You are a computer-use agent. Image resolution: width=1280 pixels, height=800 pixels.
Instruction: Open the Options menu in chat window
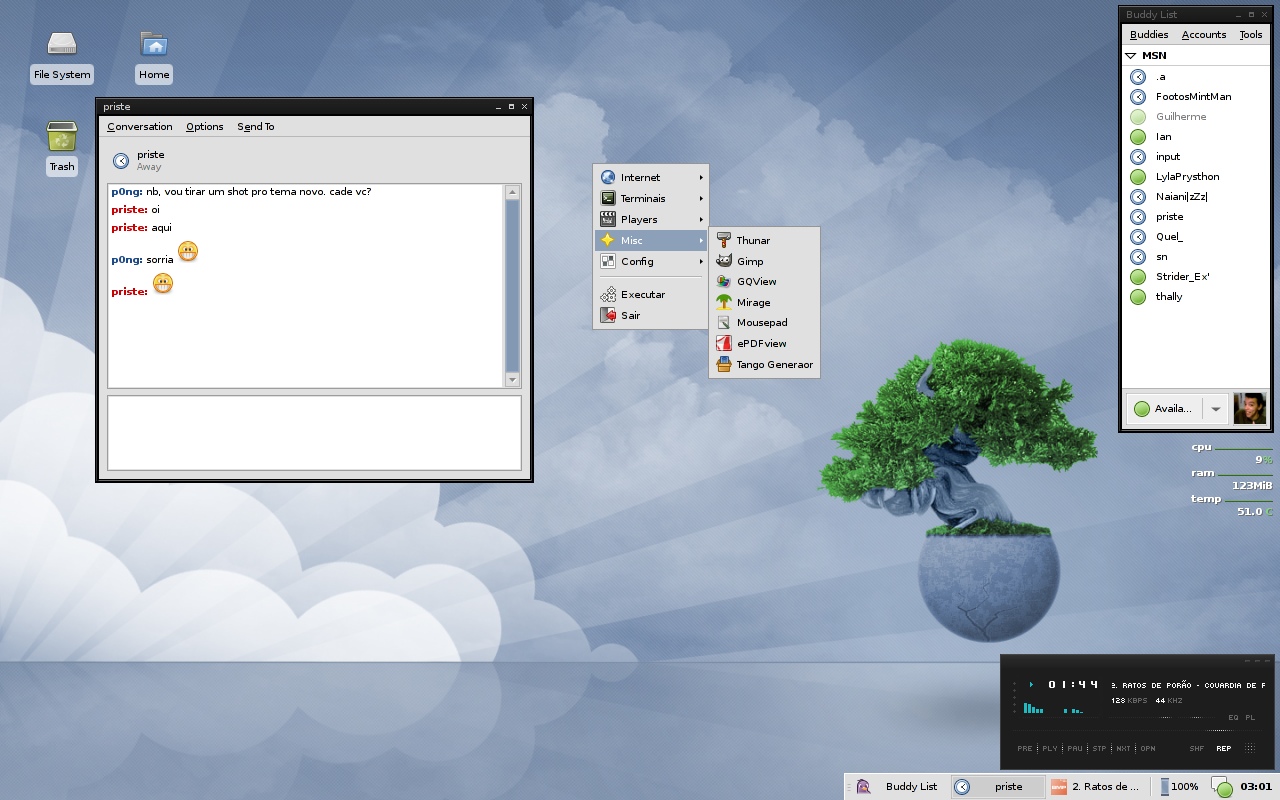(205, 127)
